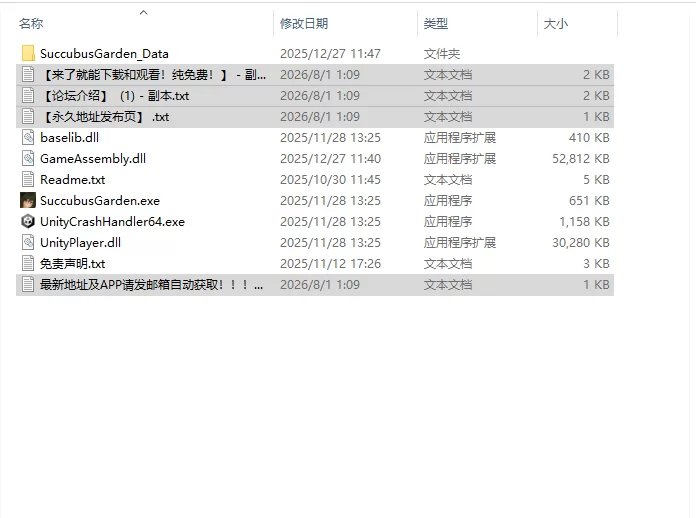Sort files by 类型 column header
This screenshot has width=696, height=518.
[436, 24]
